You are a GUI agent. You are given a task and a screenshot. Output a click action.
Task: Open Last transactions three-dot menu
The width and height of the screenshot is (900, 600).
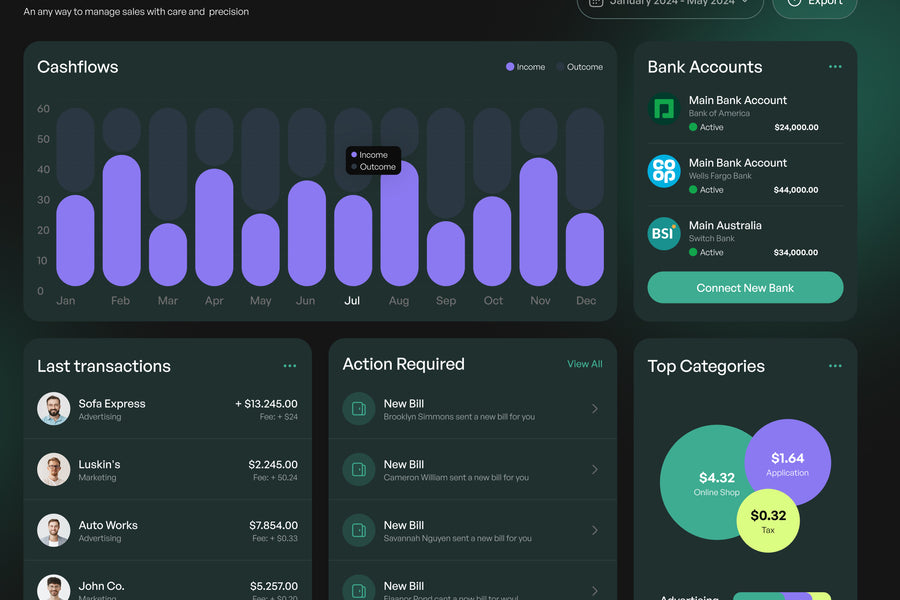tap(290, 366)
